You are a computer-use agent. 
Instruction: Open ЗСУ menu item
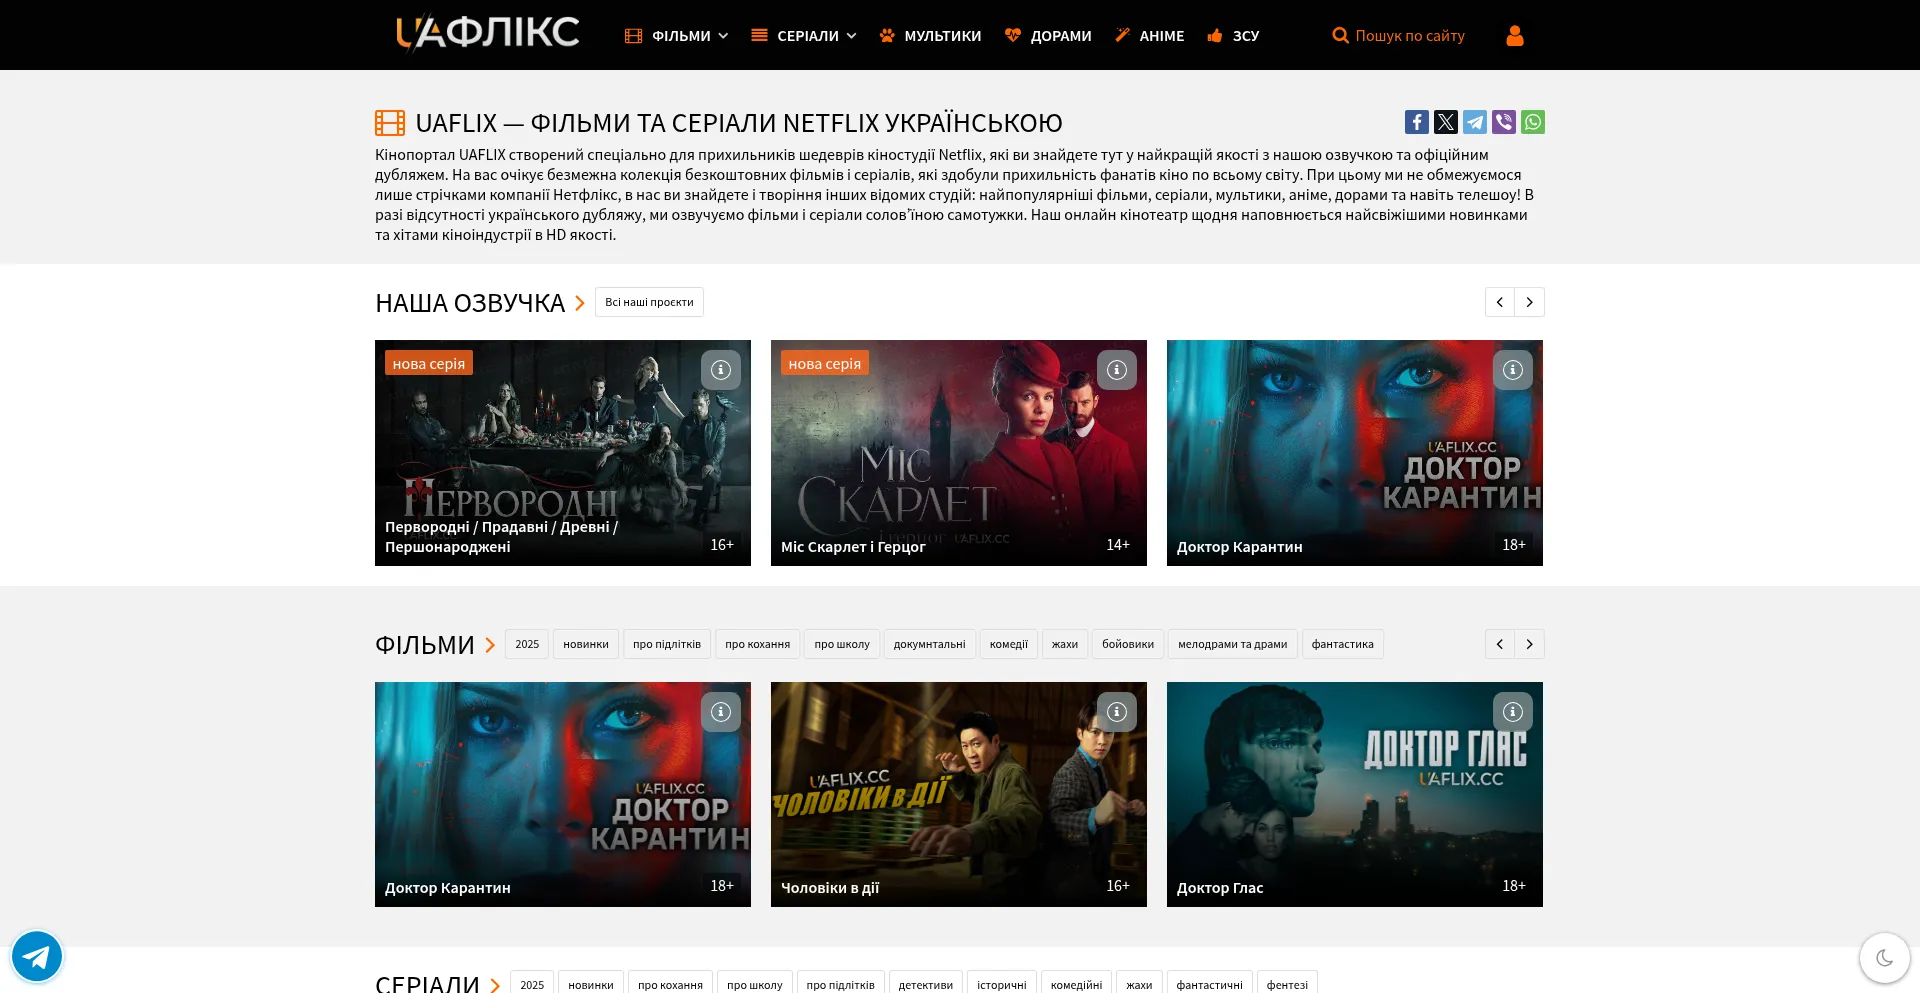(1233, 36)
